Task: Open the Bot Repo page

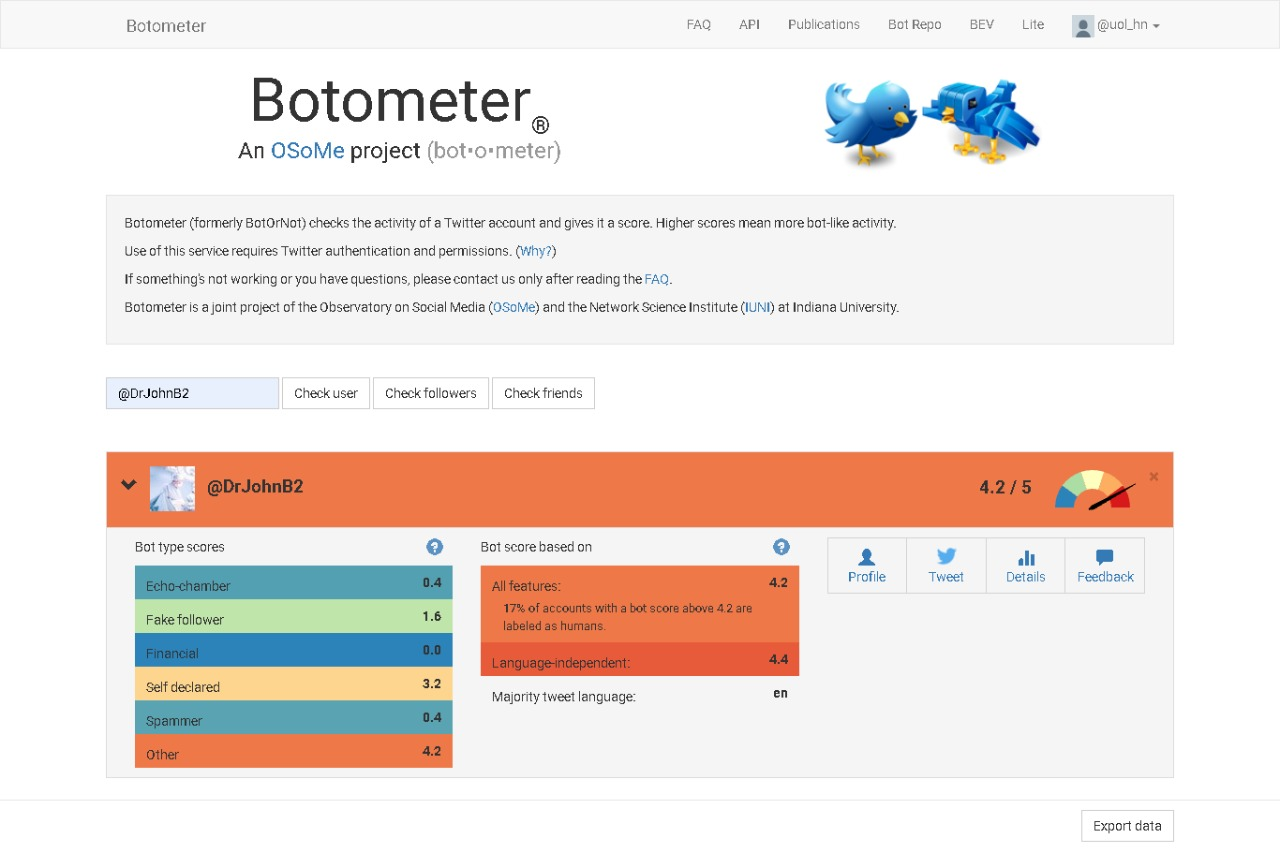Action: point(914,24)
